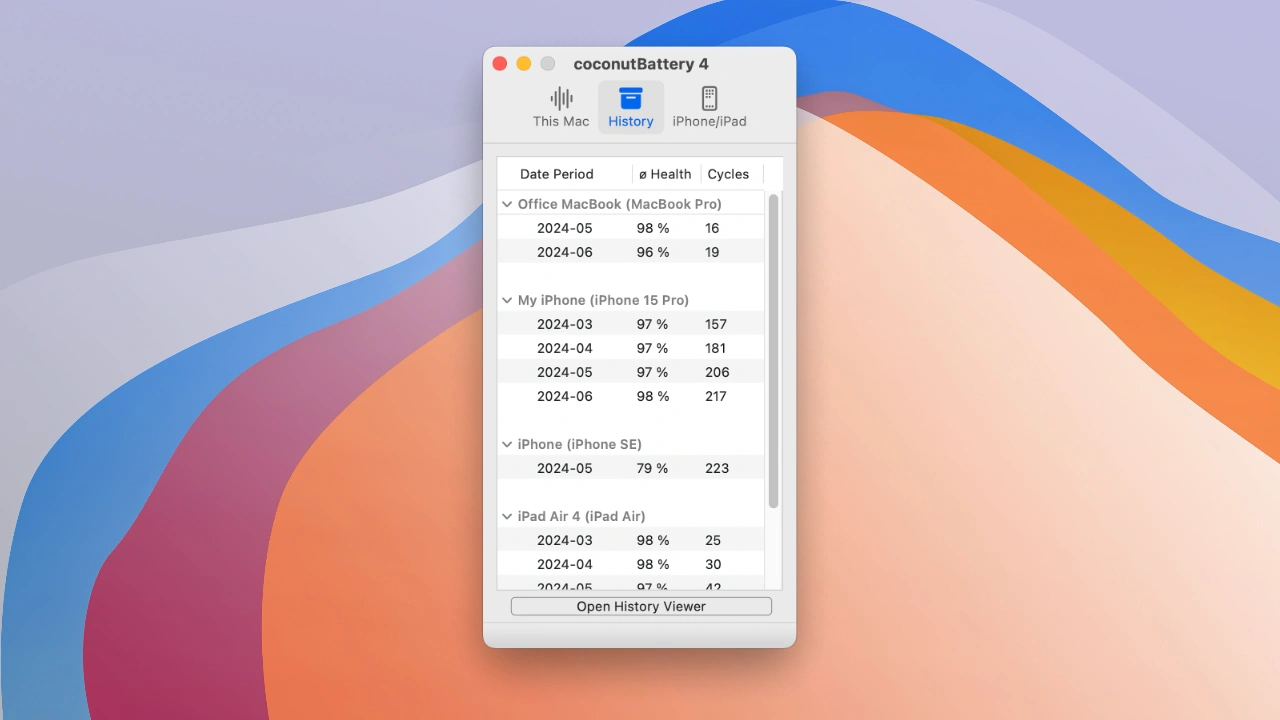Click Open History Viewer button
The image size is (1280, 720).
641,606
